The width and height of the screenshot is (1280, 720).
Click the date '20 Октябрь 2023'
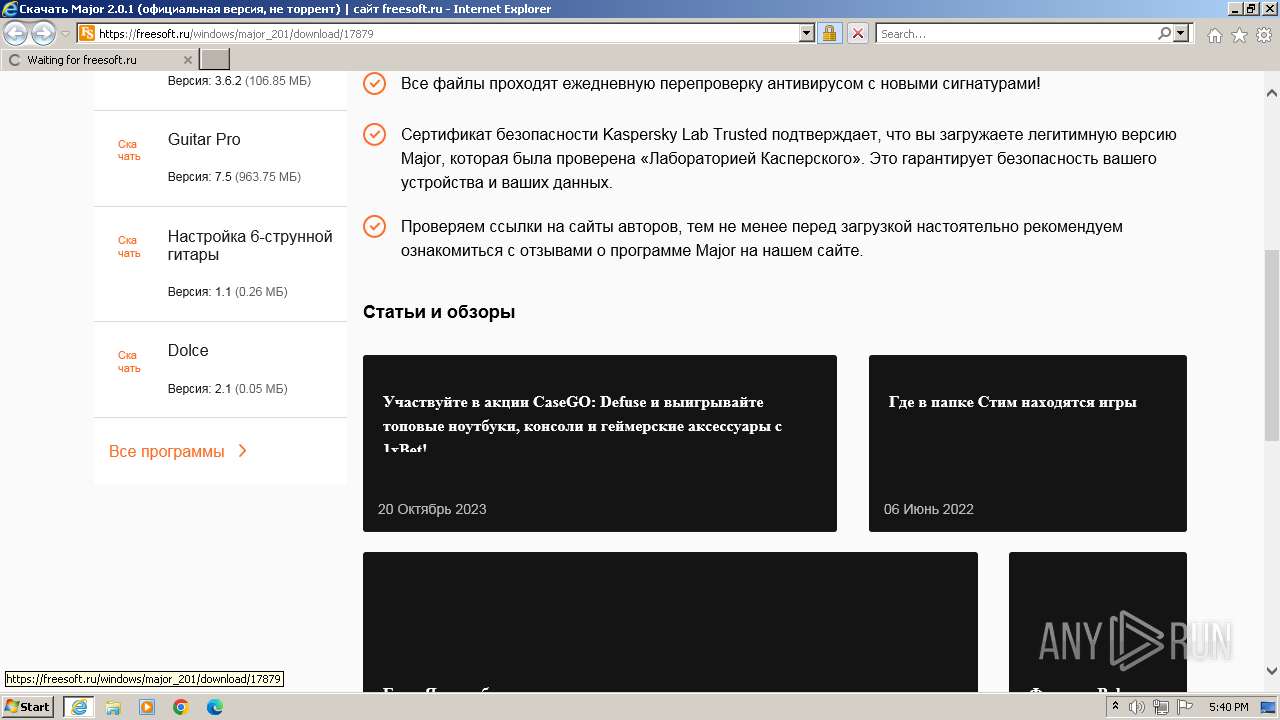click(432, 509)
